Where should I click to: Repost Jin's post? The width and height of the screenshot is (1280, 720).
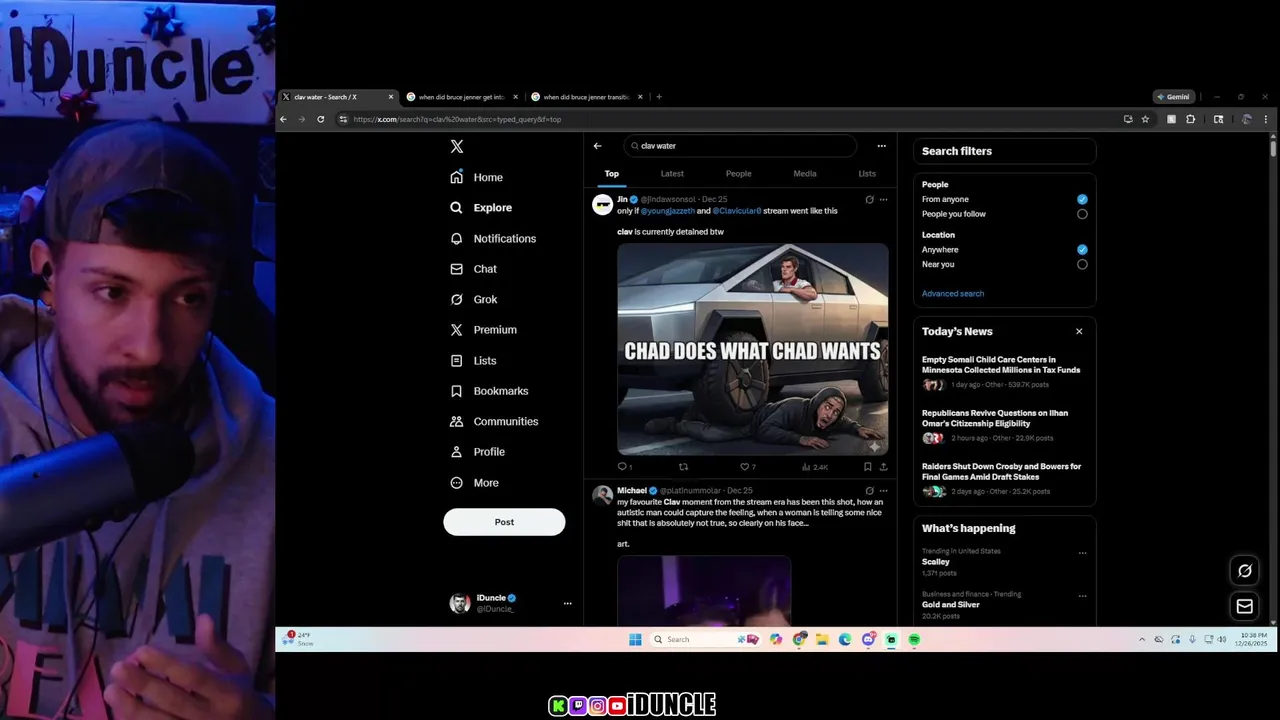click(x=683, y=467)
